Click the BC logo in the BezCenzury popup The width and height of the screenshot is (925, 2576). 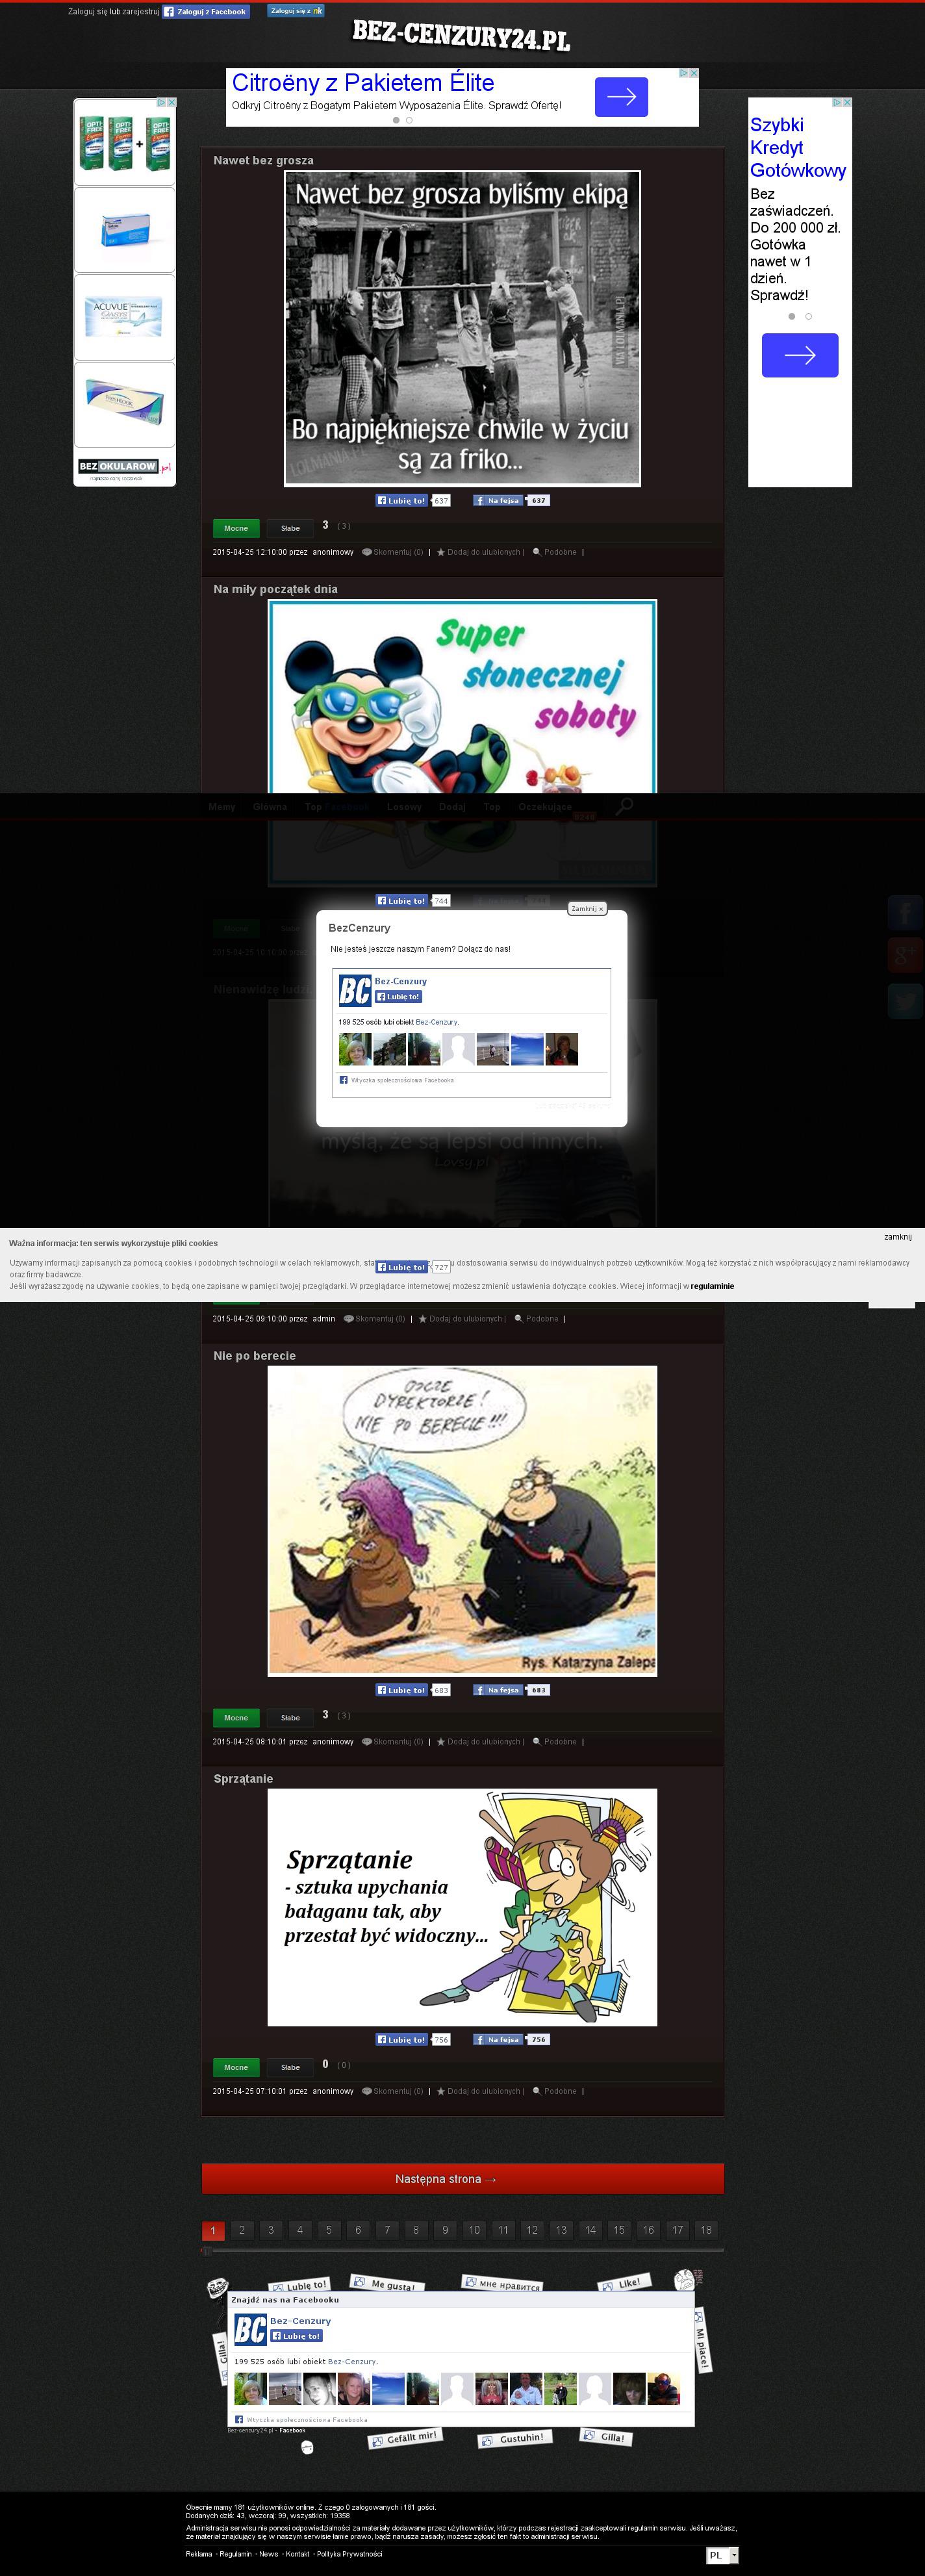tap(354, 989)
